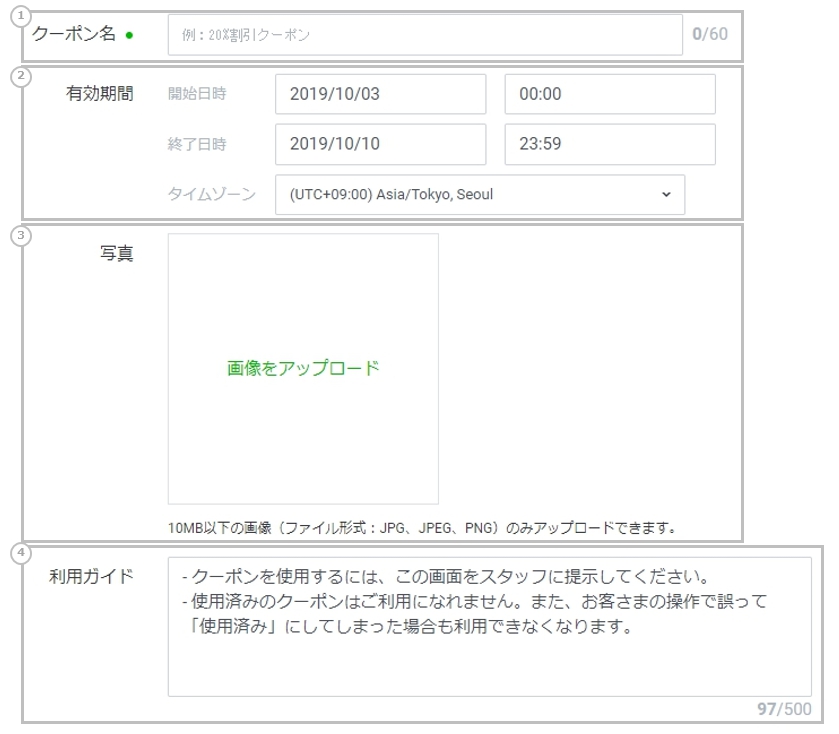Click the 写真 label

117,253
